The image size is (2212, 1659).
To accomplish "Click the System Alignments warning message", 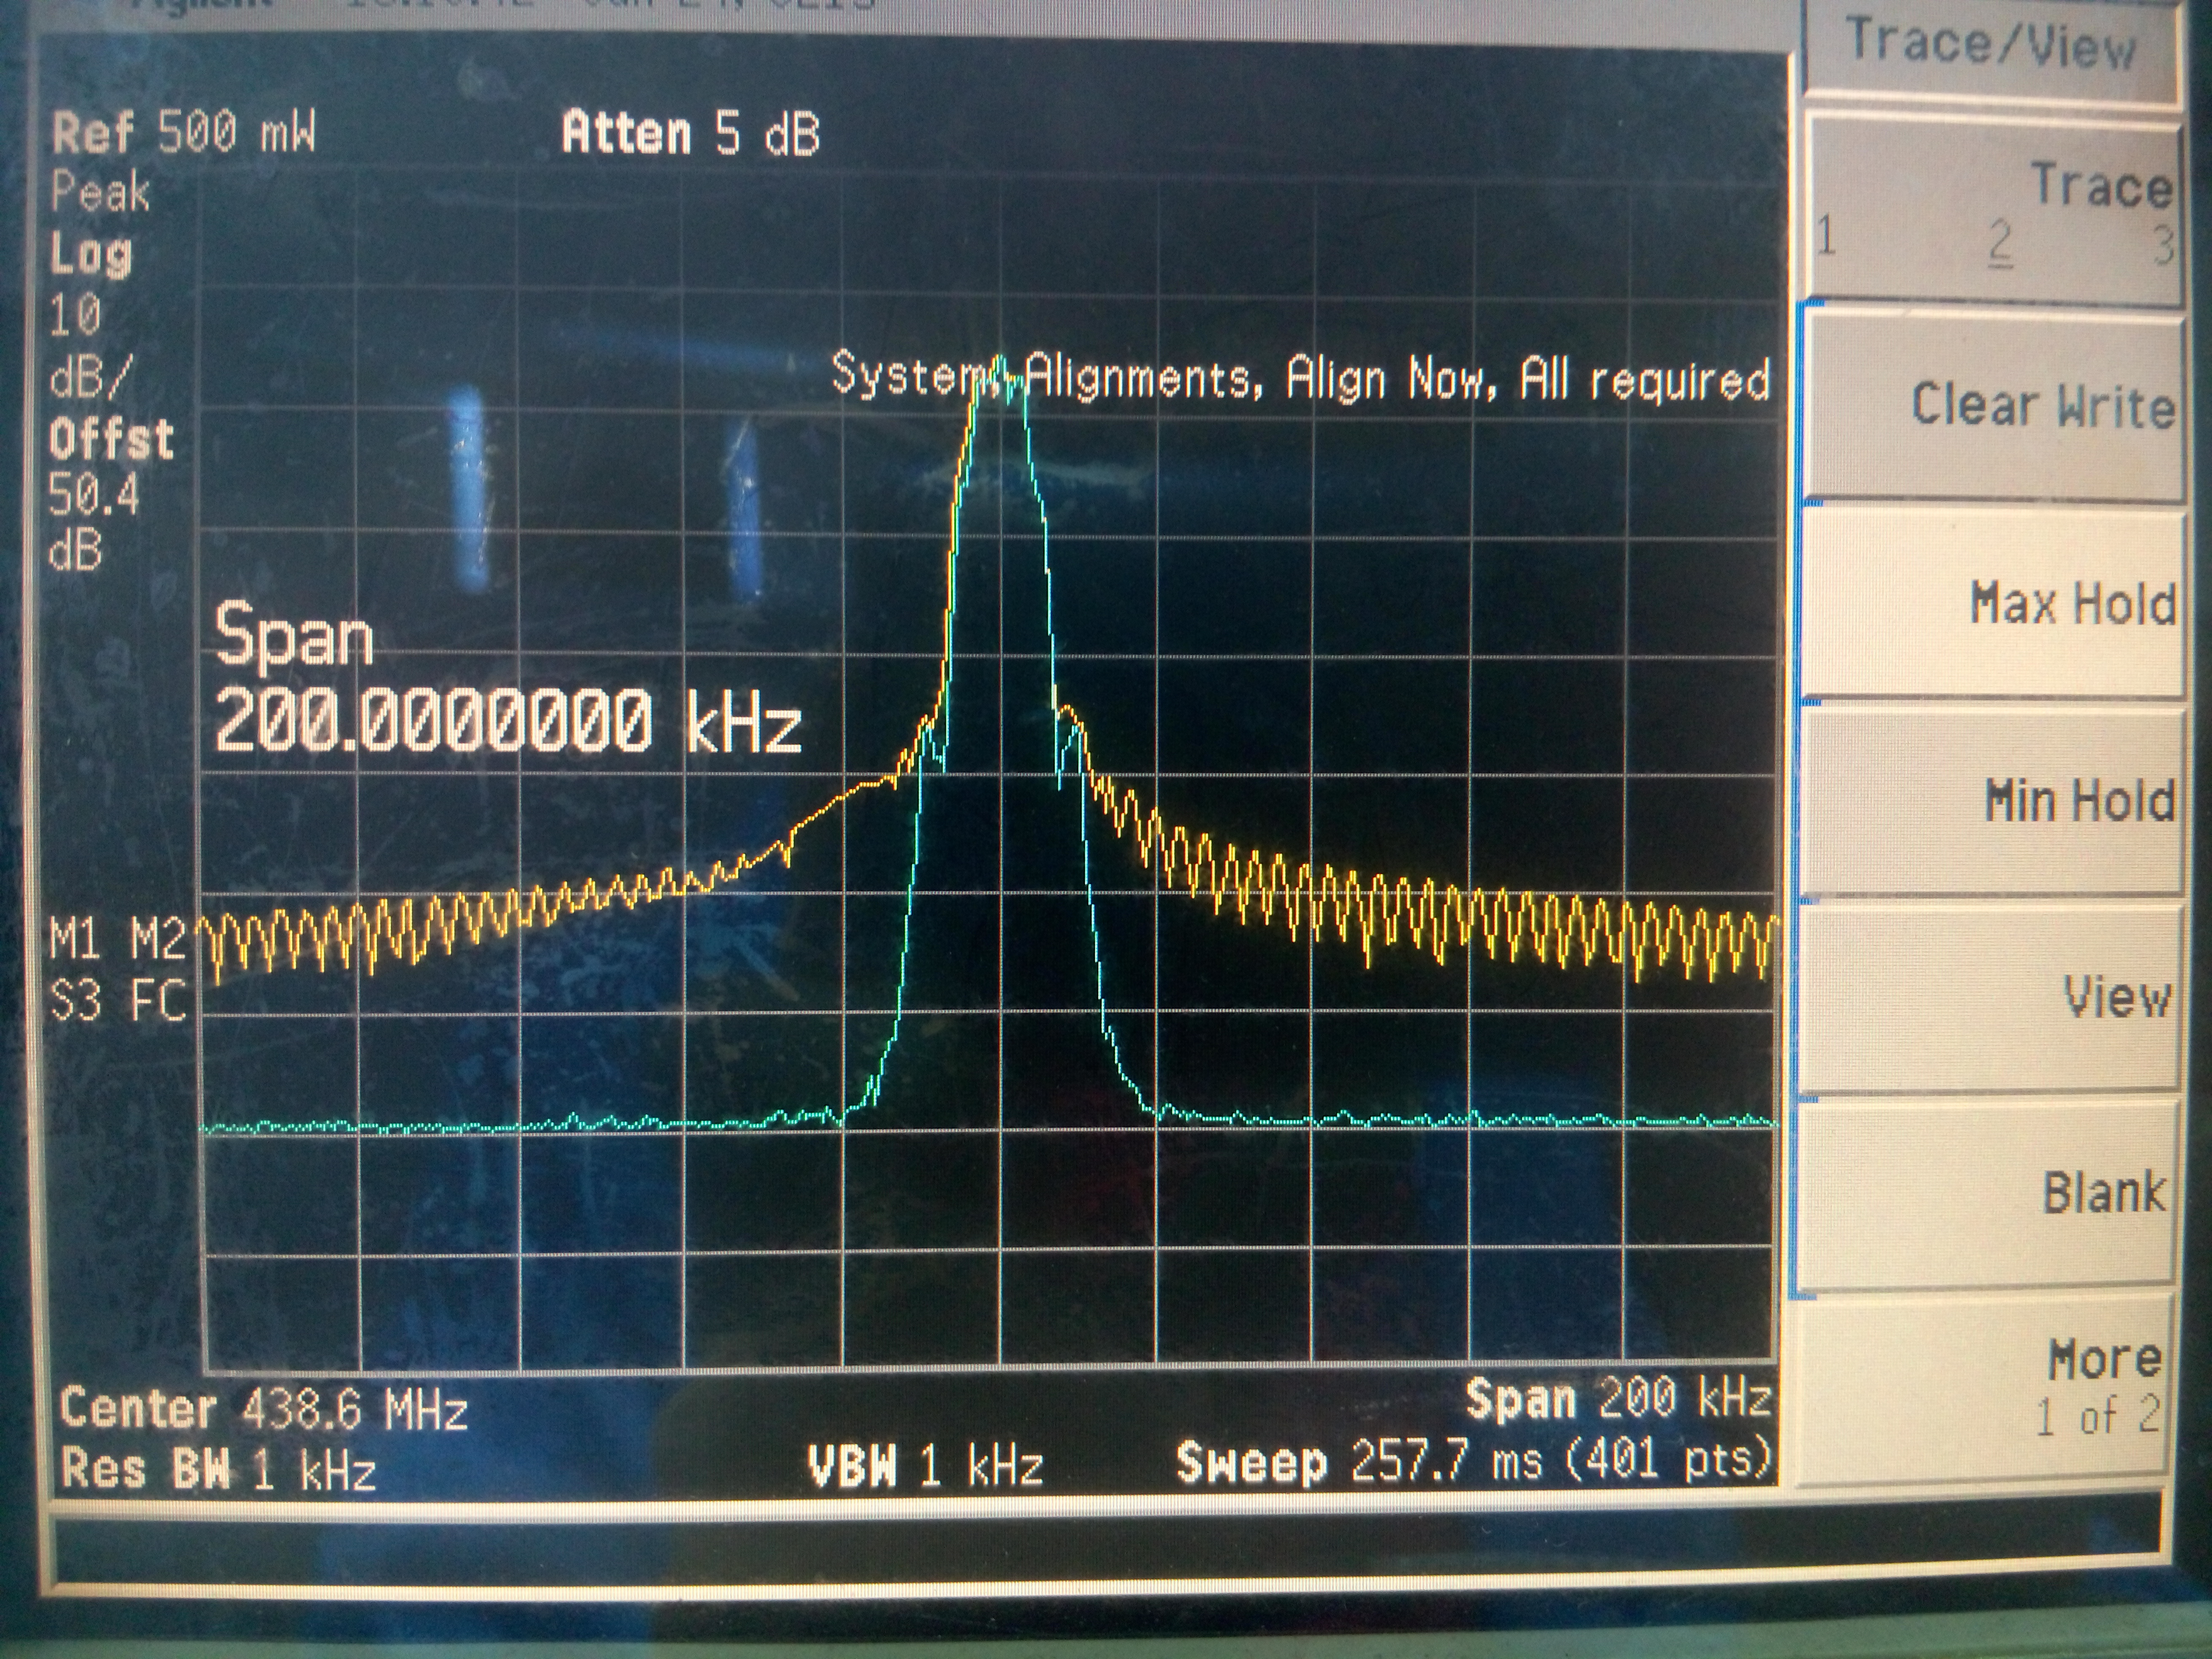I will 1300,378.
